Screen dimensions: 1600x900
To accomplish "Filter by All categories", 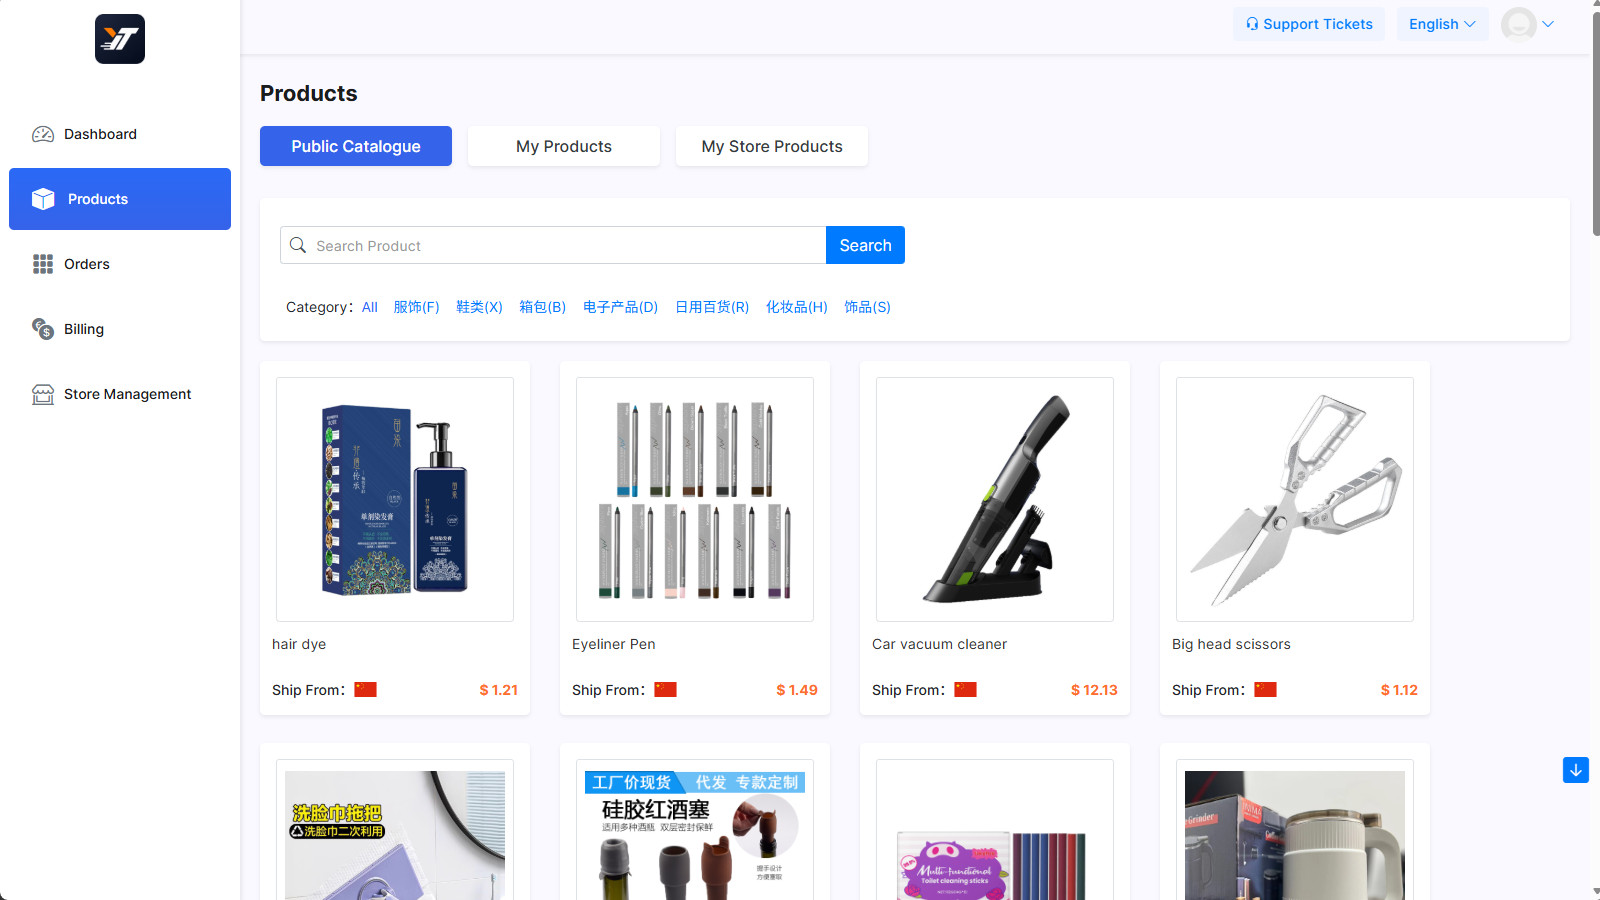I will 370,307.
